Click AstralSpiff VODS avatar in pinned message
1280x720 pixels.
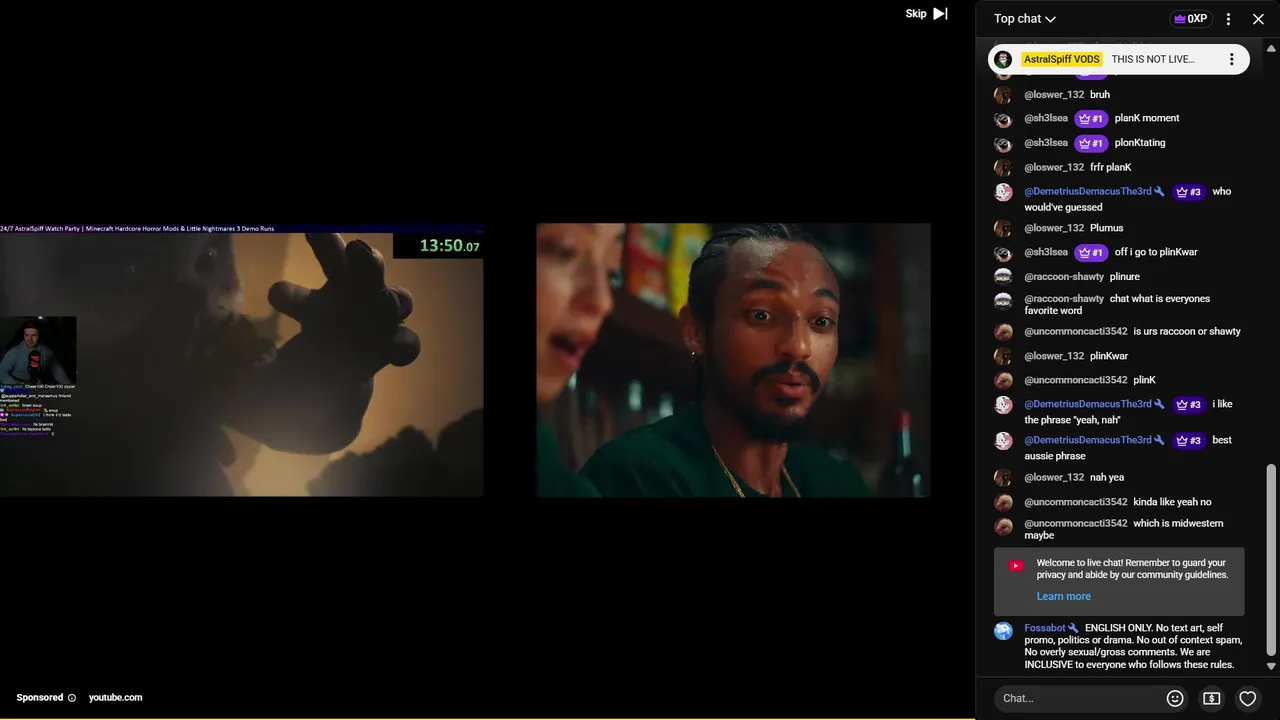[1003, 59]
